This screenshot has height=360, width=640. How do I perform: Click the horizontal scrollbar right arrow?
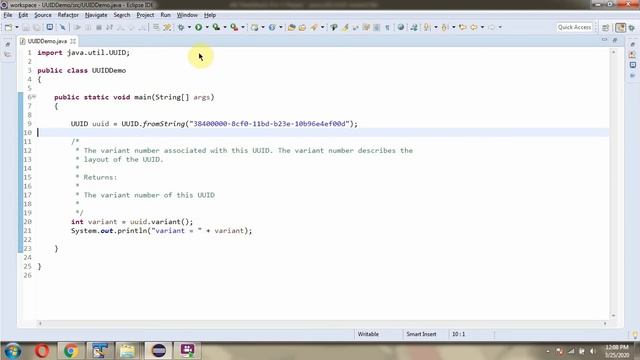click(x=605, y=323)
